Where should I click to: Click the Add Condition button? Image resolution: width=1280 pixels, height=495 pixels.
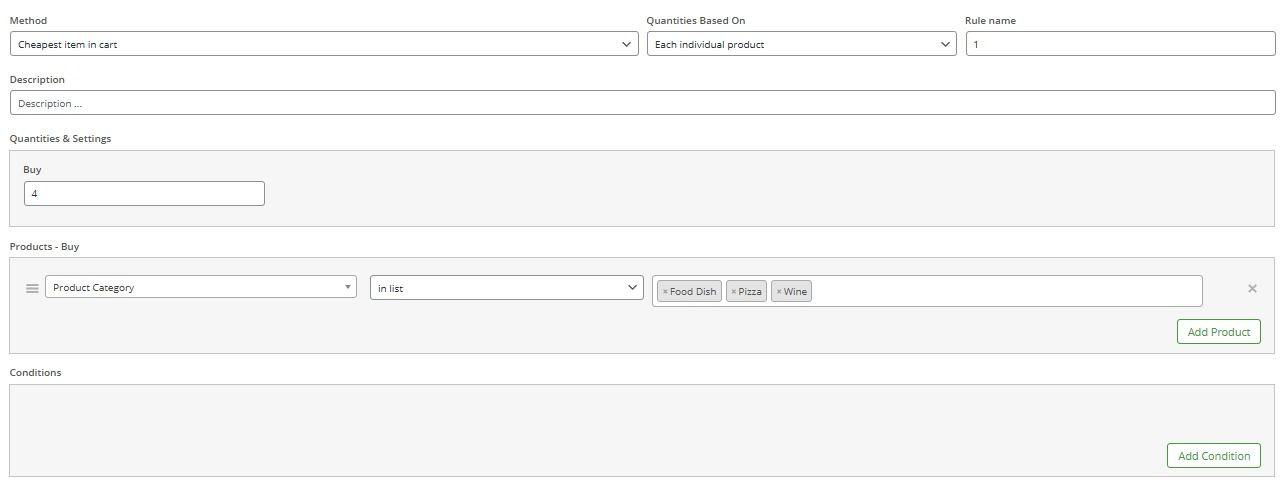[1214, 456]
